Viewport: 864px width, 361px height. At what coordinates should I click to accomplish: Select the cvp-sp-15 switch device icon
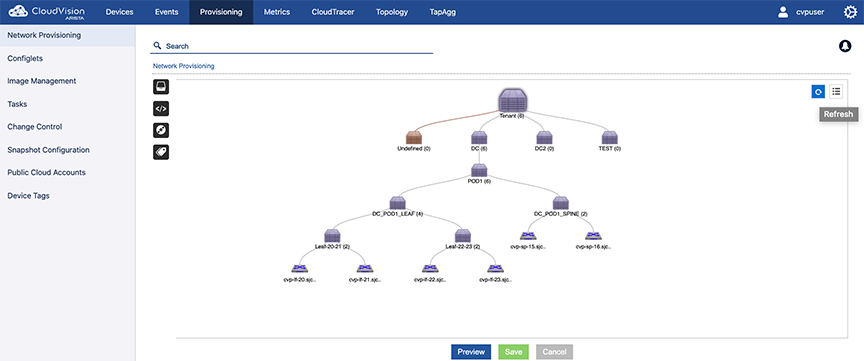click(528, 236)
